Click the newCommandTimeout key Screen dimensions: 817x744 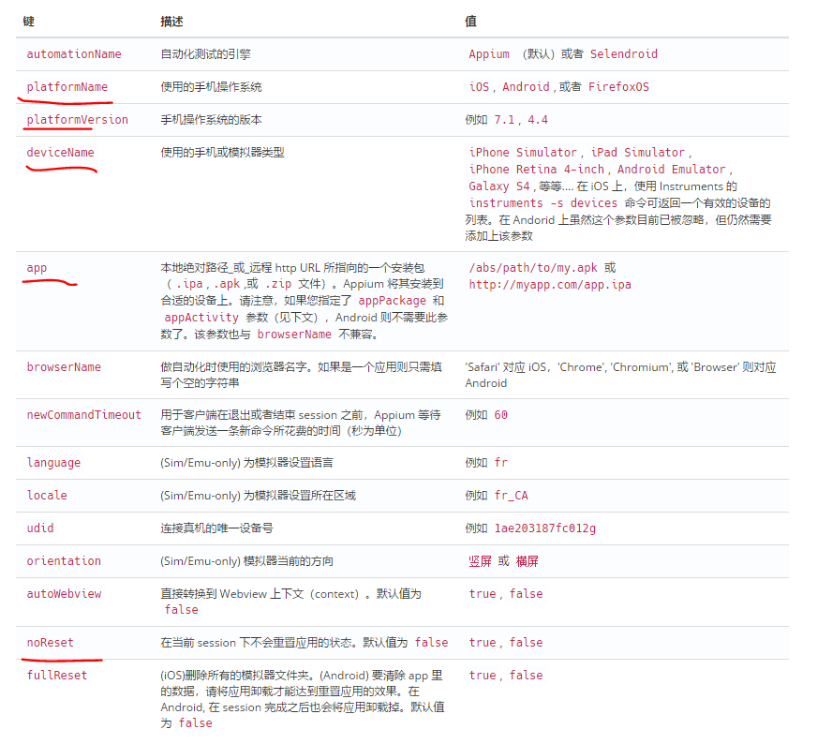tap(84, 415)
